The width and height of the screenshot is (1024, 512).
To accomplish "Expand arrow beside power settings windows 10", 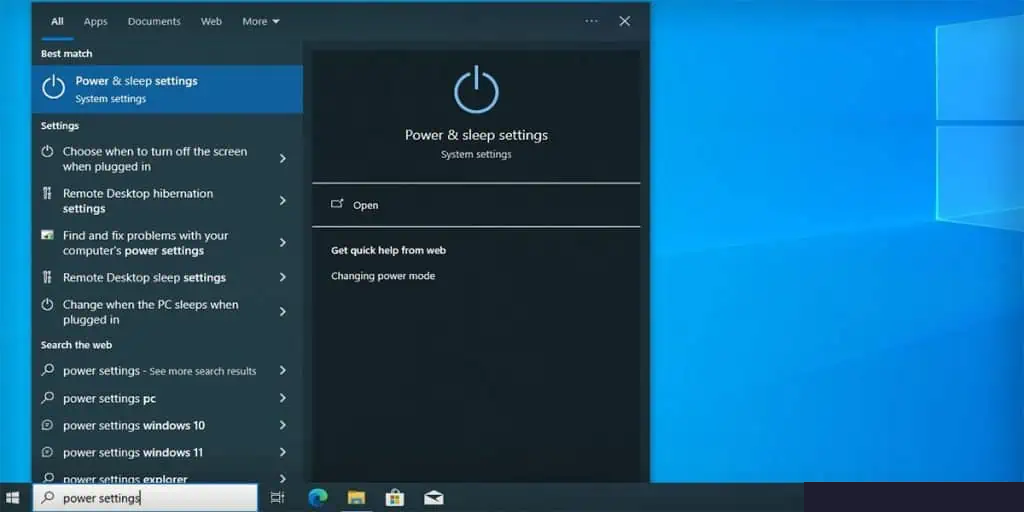I will (x=283, y=425).
